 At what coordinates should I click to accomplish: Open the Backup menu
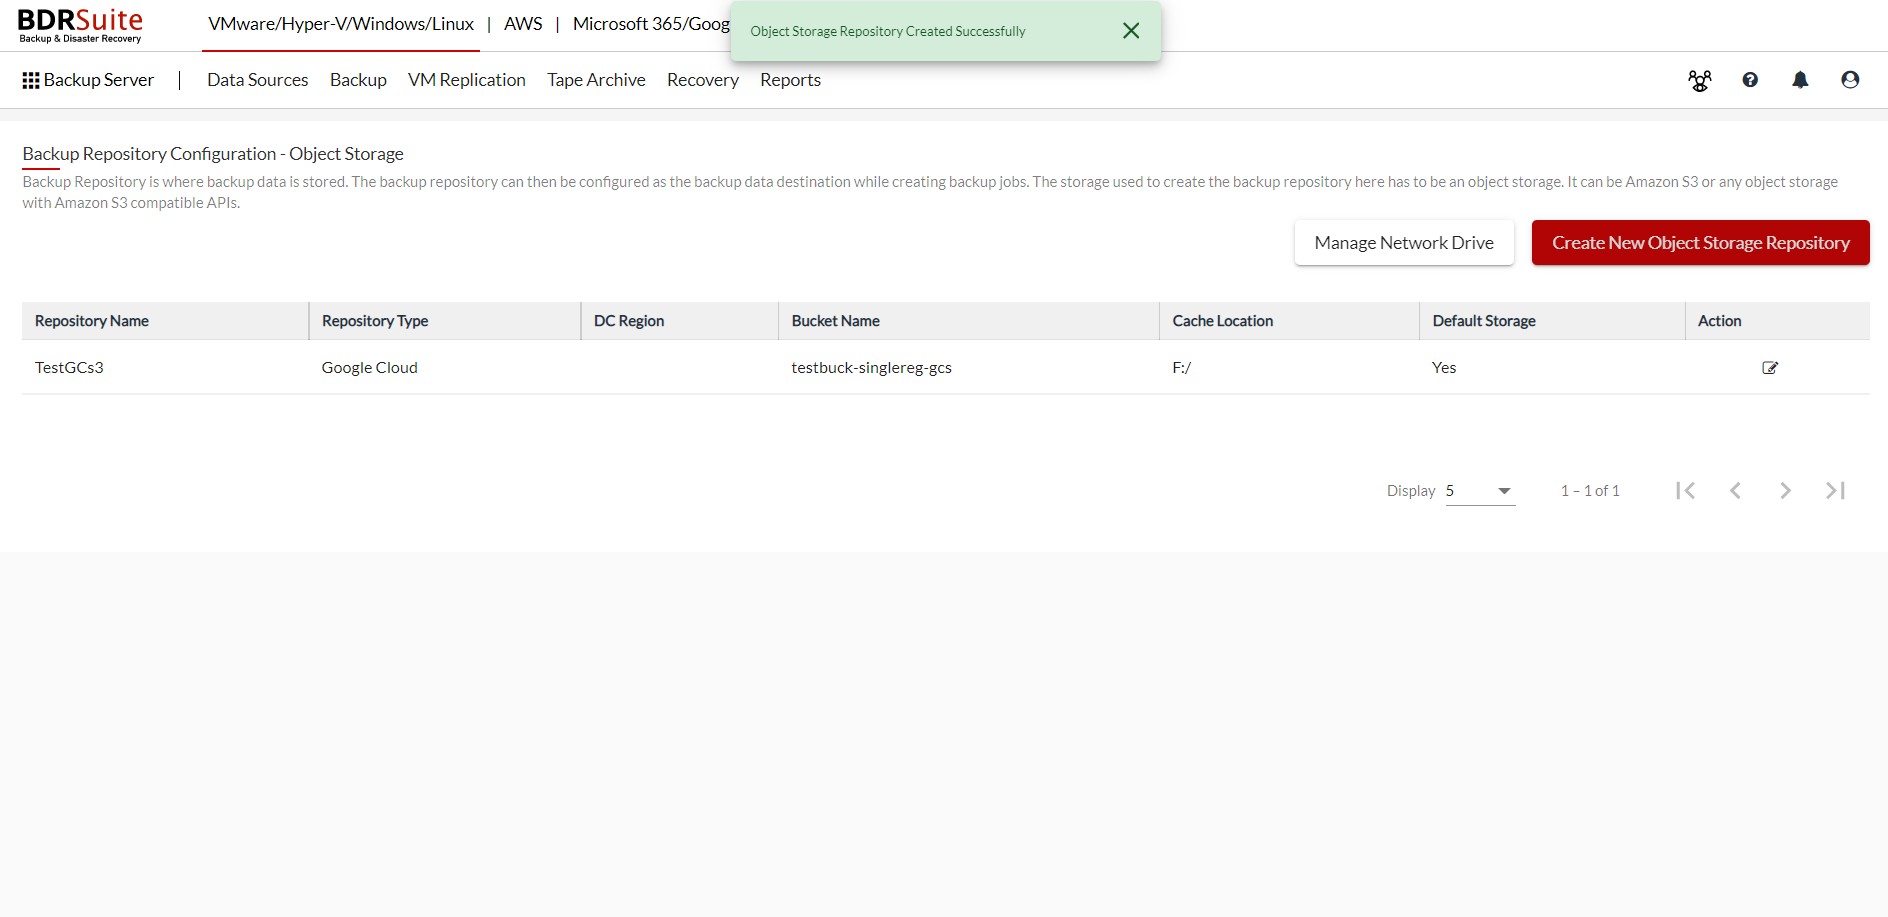[x=358, y=80]
